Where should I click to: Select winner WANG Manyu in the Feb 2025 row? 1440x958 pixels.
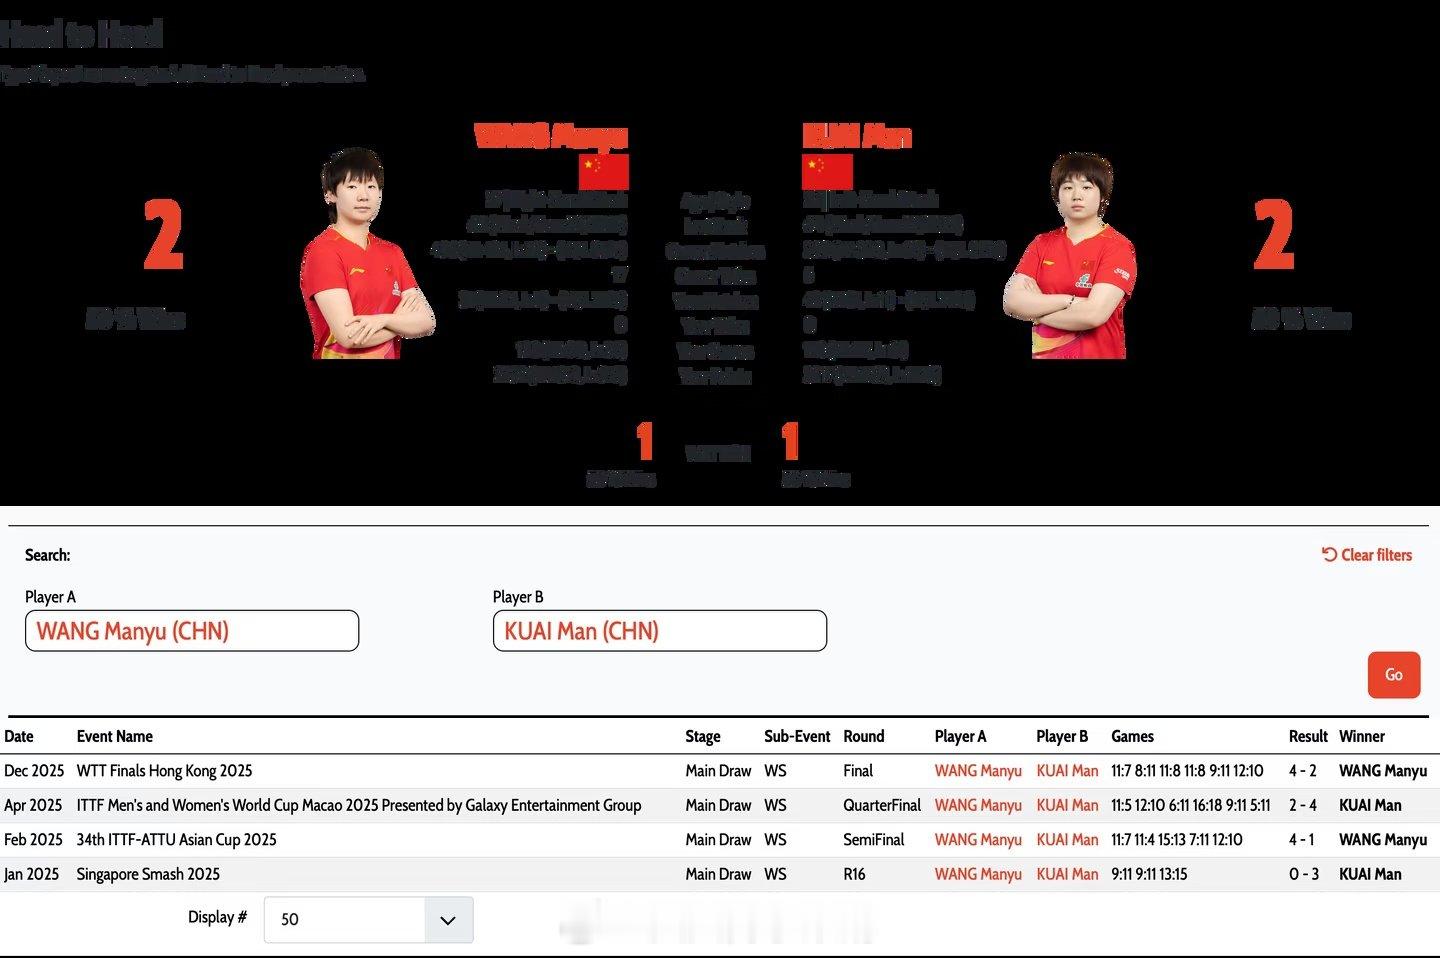click(1383, 840)
